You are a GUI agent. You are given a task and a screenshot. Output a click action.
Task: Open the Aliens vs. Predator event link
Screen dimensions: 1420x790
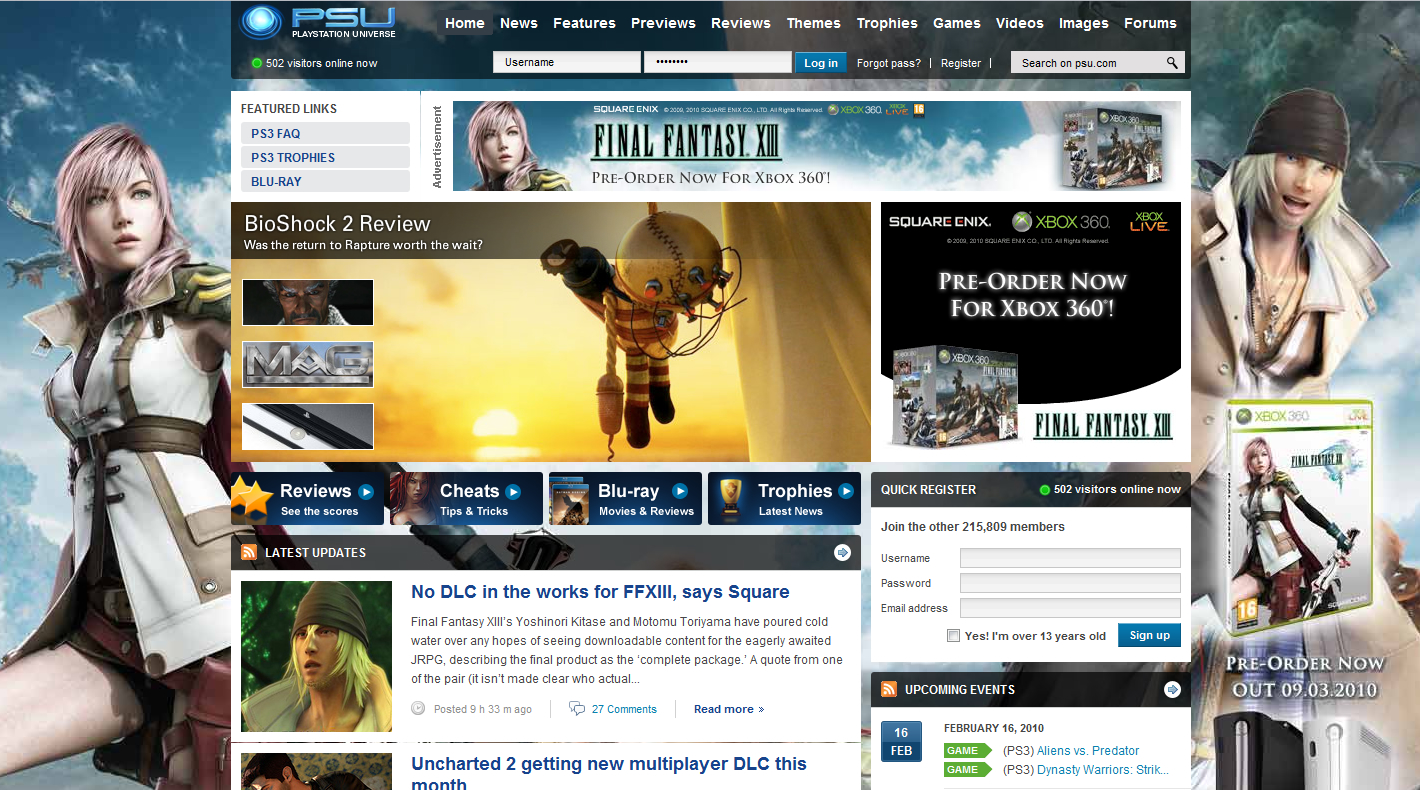click(x=1088, y=750)
